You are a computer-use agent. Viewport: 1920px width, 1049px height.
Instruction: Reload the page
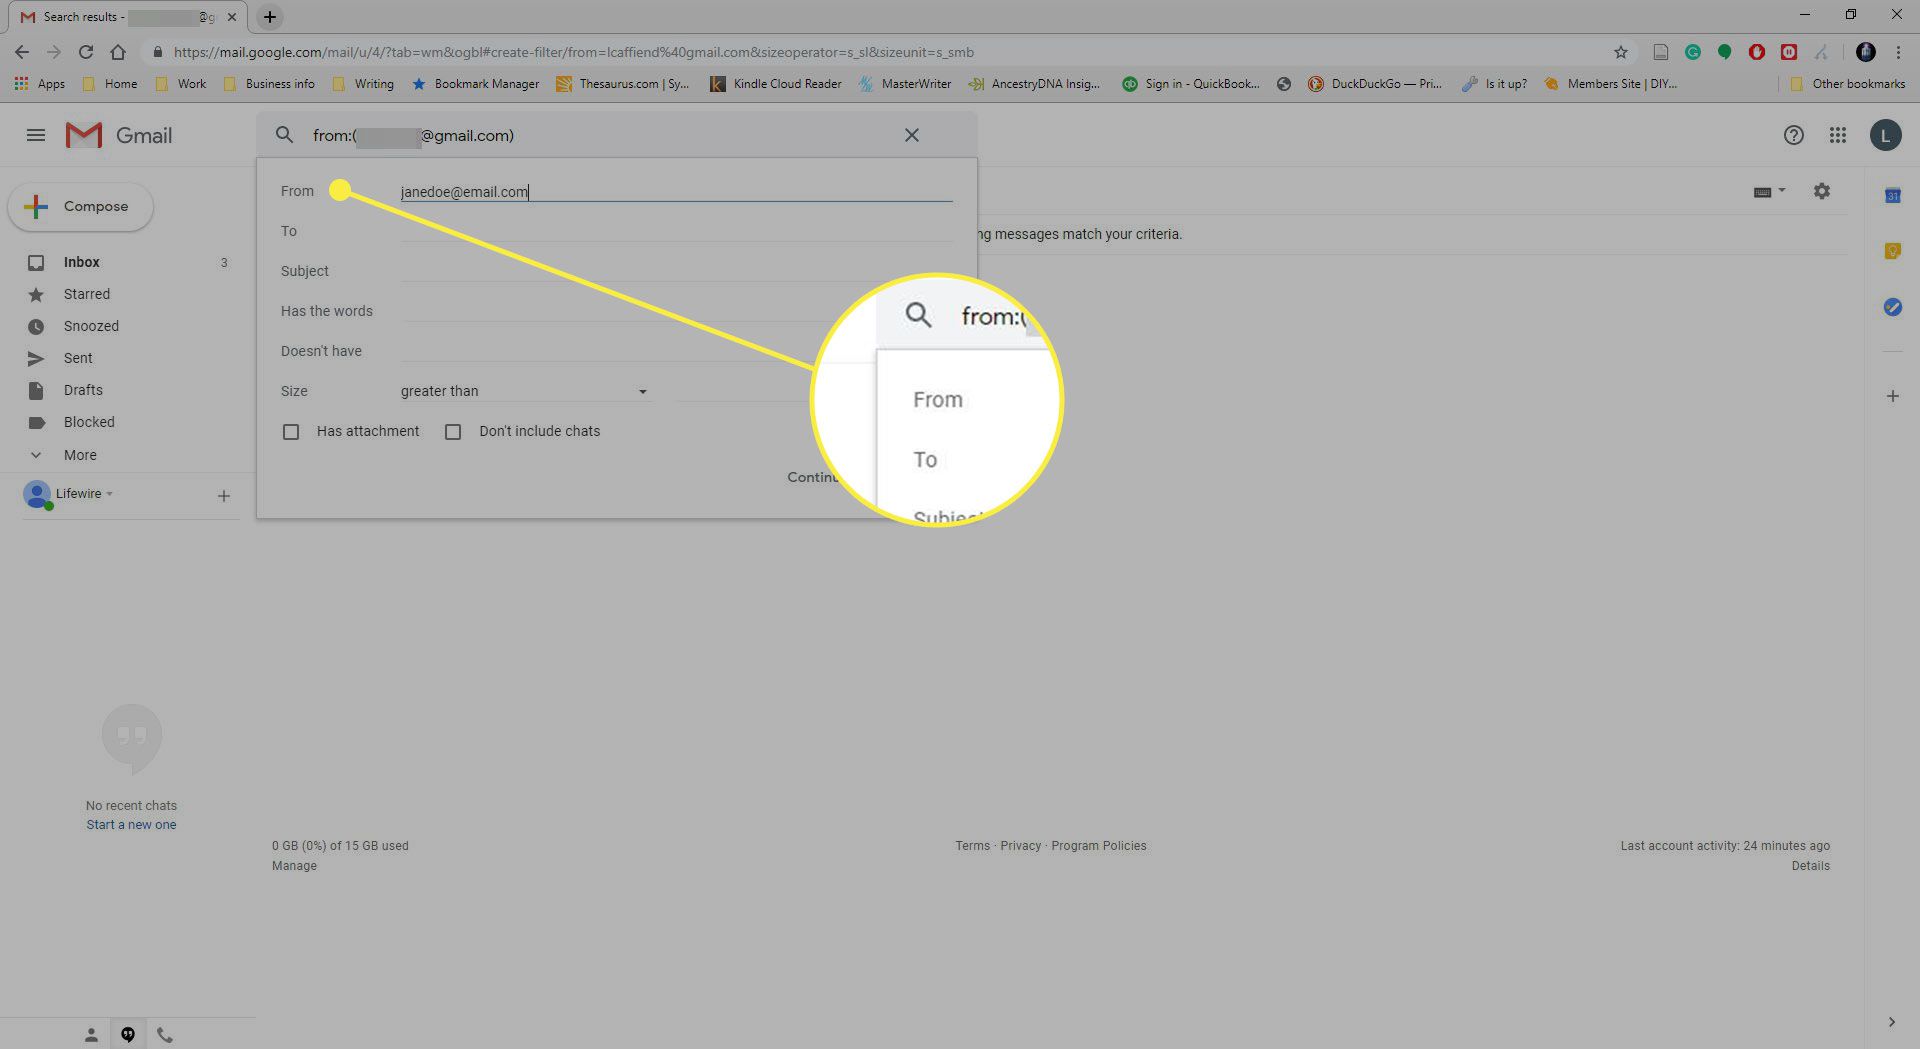(86, 52)
